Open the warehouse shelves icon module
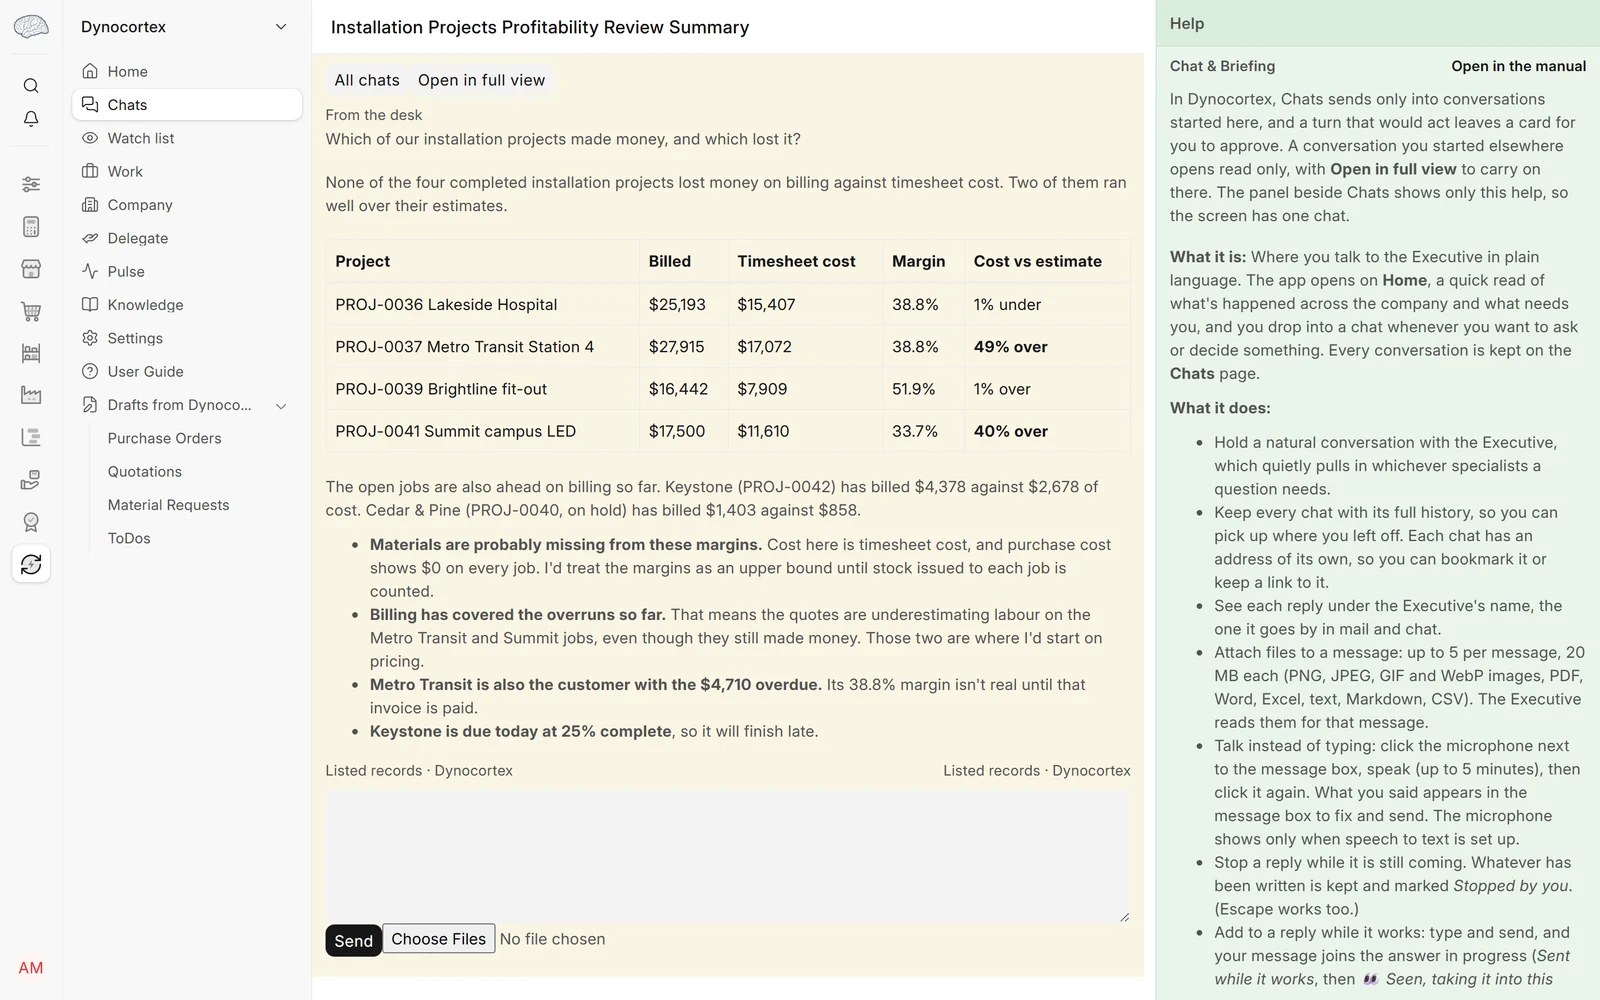Viewport: 1600px width, 1000px height. [x=31, y=353]
